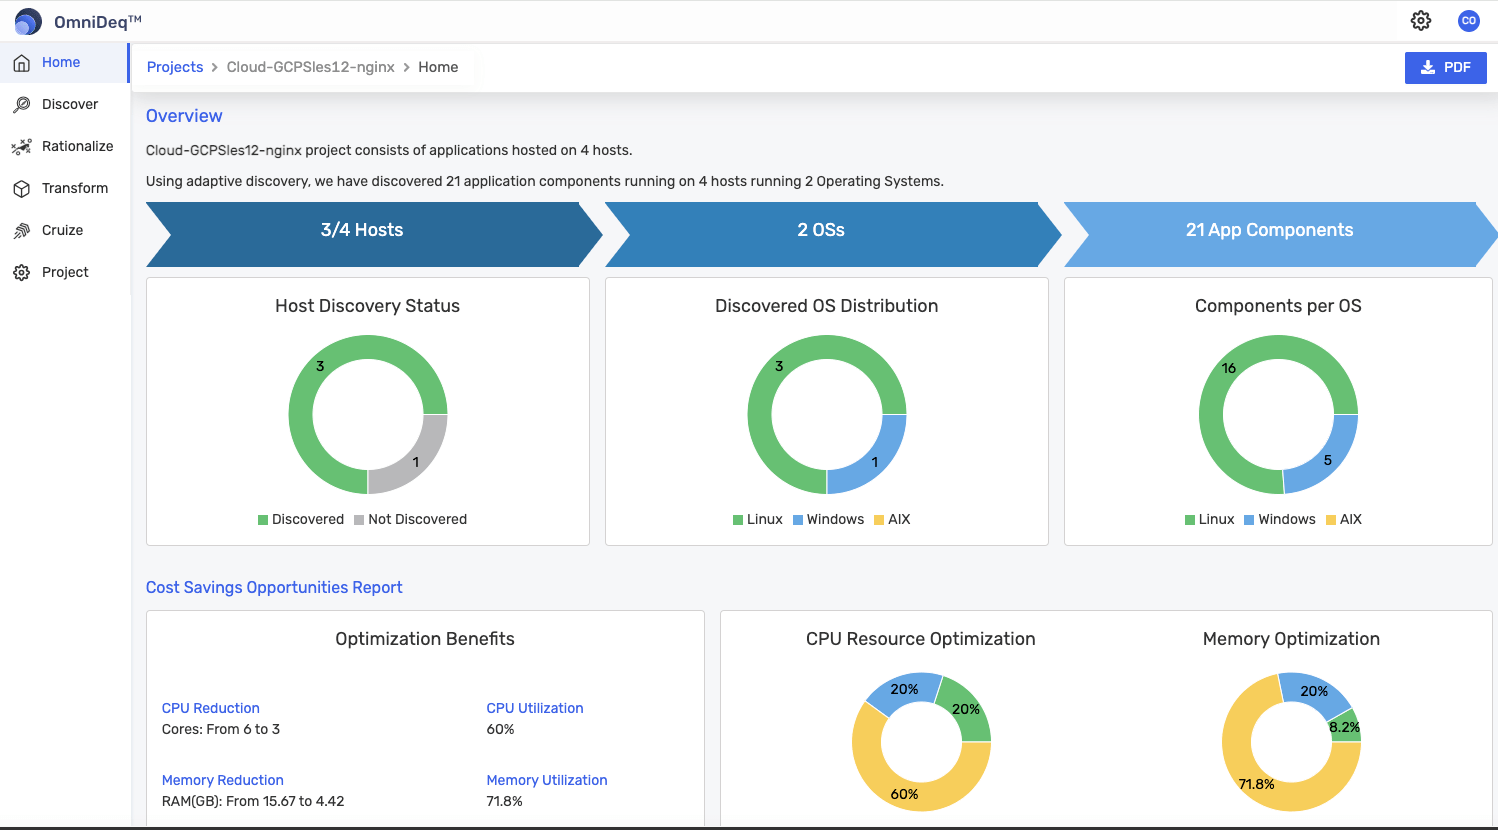Select Cloud-GCPSles12-nginx breadcrumb item
This screenshot has height=830, width=1498.
(x=311, y=67)
